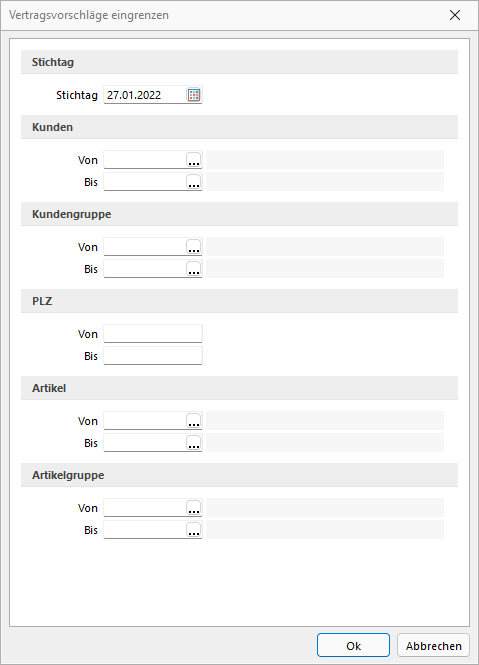Open lookup for Kunden Von field
The height and width of the screenshot is (665, 479).
click(x=194, y=160)
